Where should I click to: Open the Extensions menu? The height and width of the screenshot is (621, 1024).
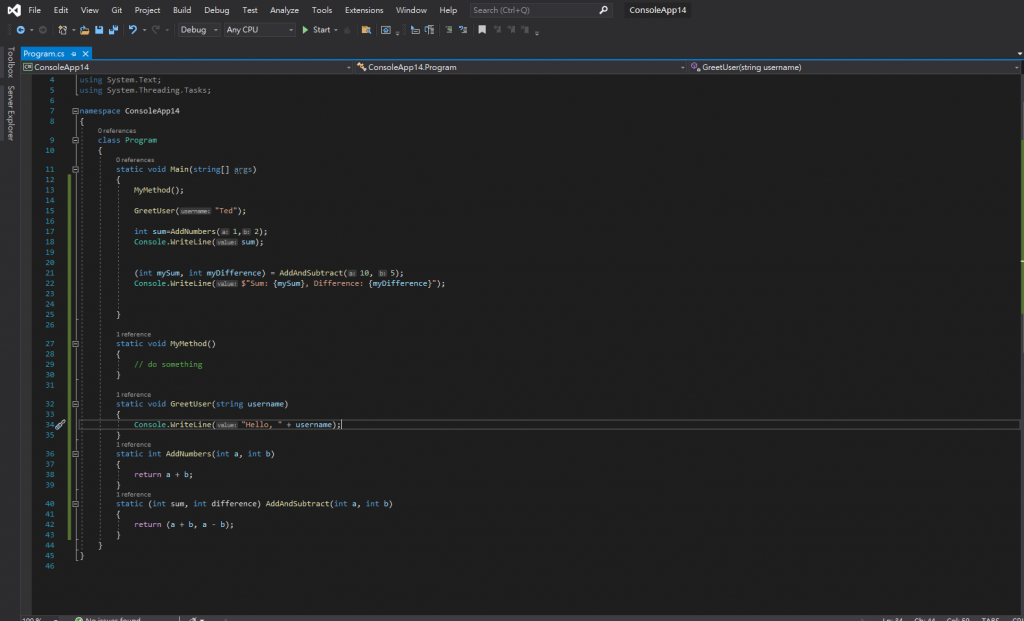[x=364, y=10]
